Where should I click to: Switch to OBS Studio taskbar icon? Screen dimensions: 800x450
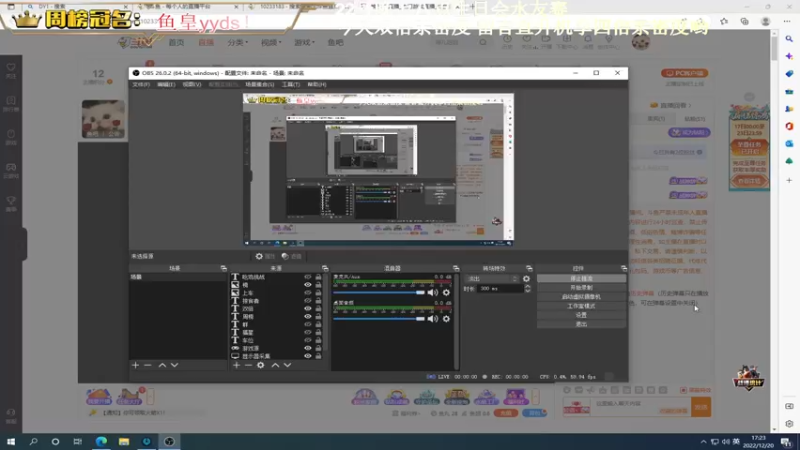169,441
